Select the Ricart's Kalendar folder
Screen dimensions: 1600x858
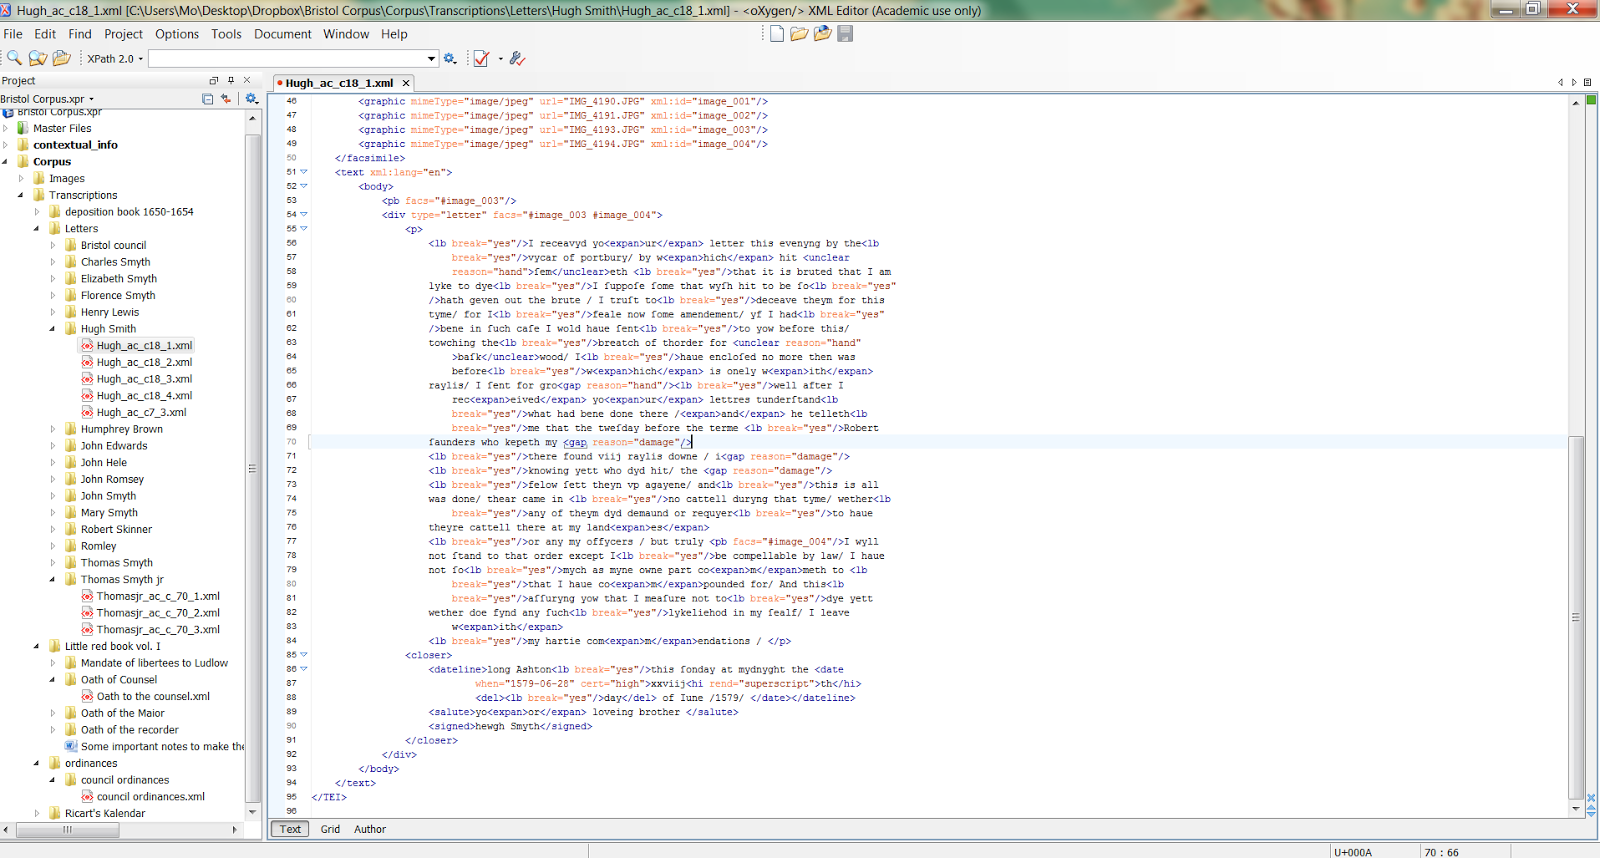point(105,813)
